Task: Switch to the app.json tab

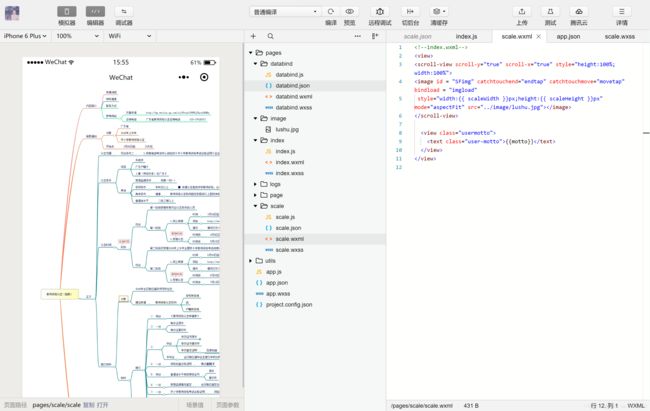Action: 568,36
